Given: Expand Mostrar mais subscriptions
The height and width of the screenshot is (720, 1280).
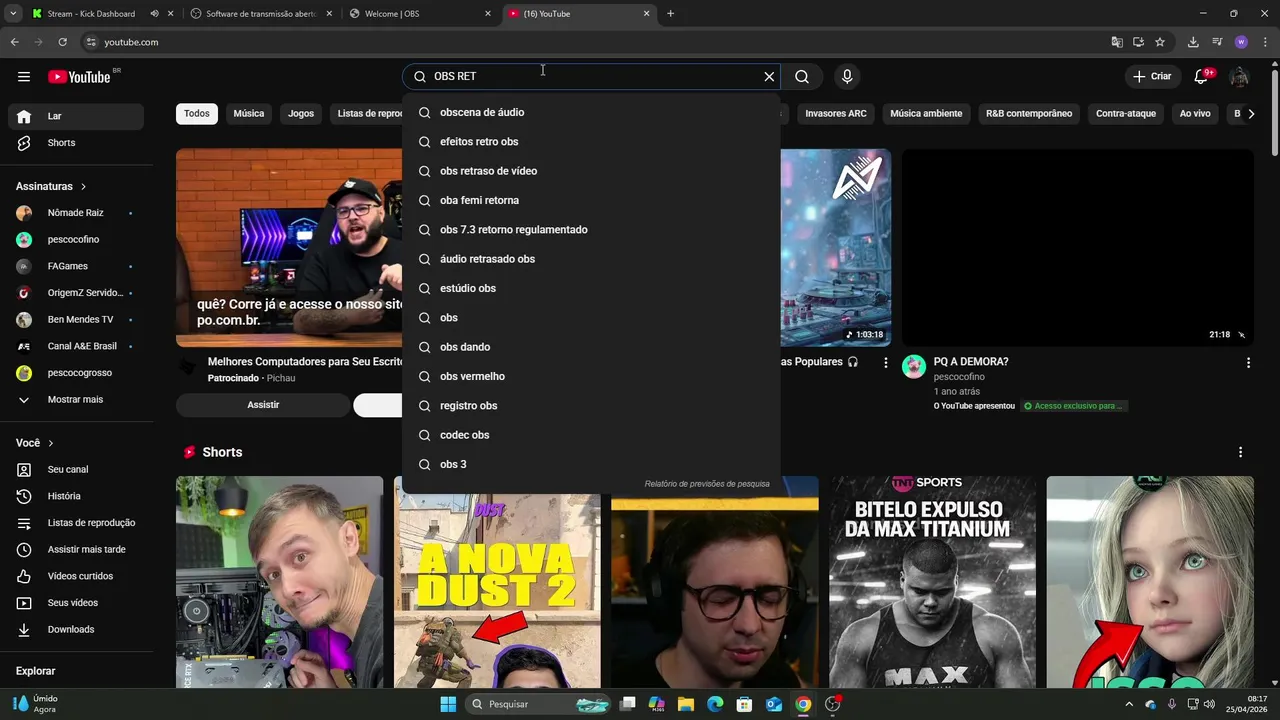Looking at the screenshot, I should pyautogui.click(x=76, y=400).
